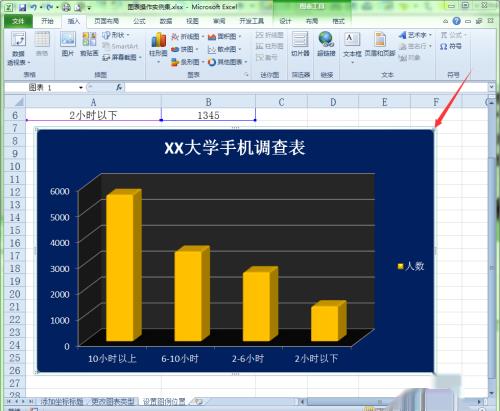Open the chart group dialog launcher
The width and height of the screenshot is (500, 411).
pyautogui.click(x=247, y=75)
